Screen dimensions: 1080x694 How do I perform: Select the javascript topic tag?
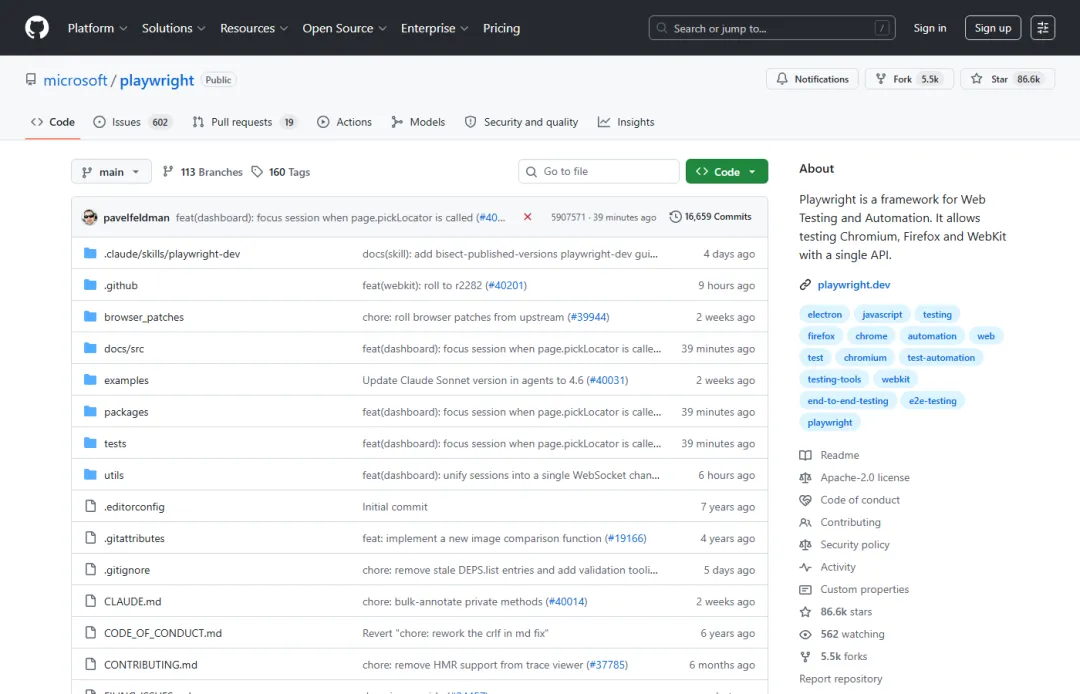(882, 315)
